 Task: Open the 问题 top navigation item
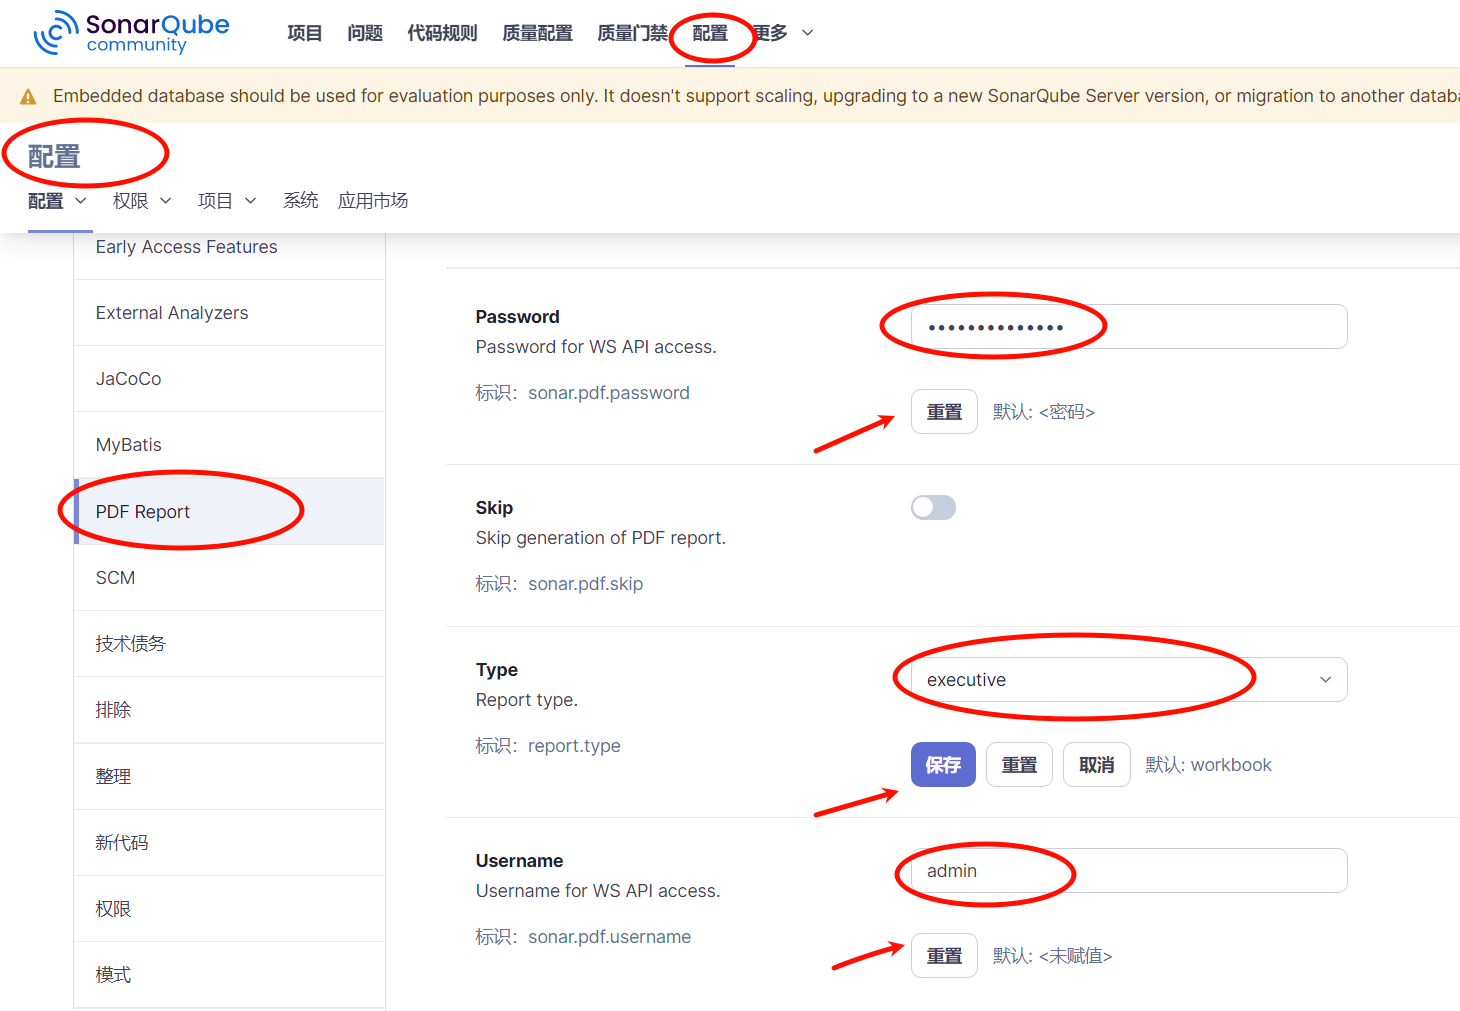coord(365,33)
